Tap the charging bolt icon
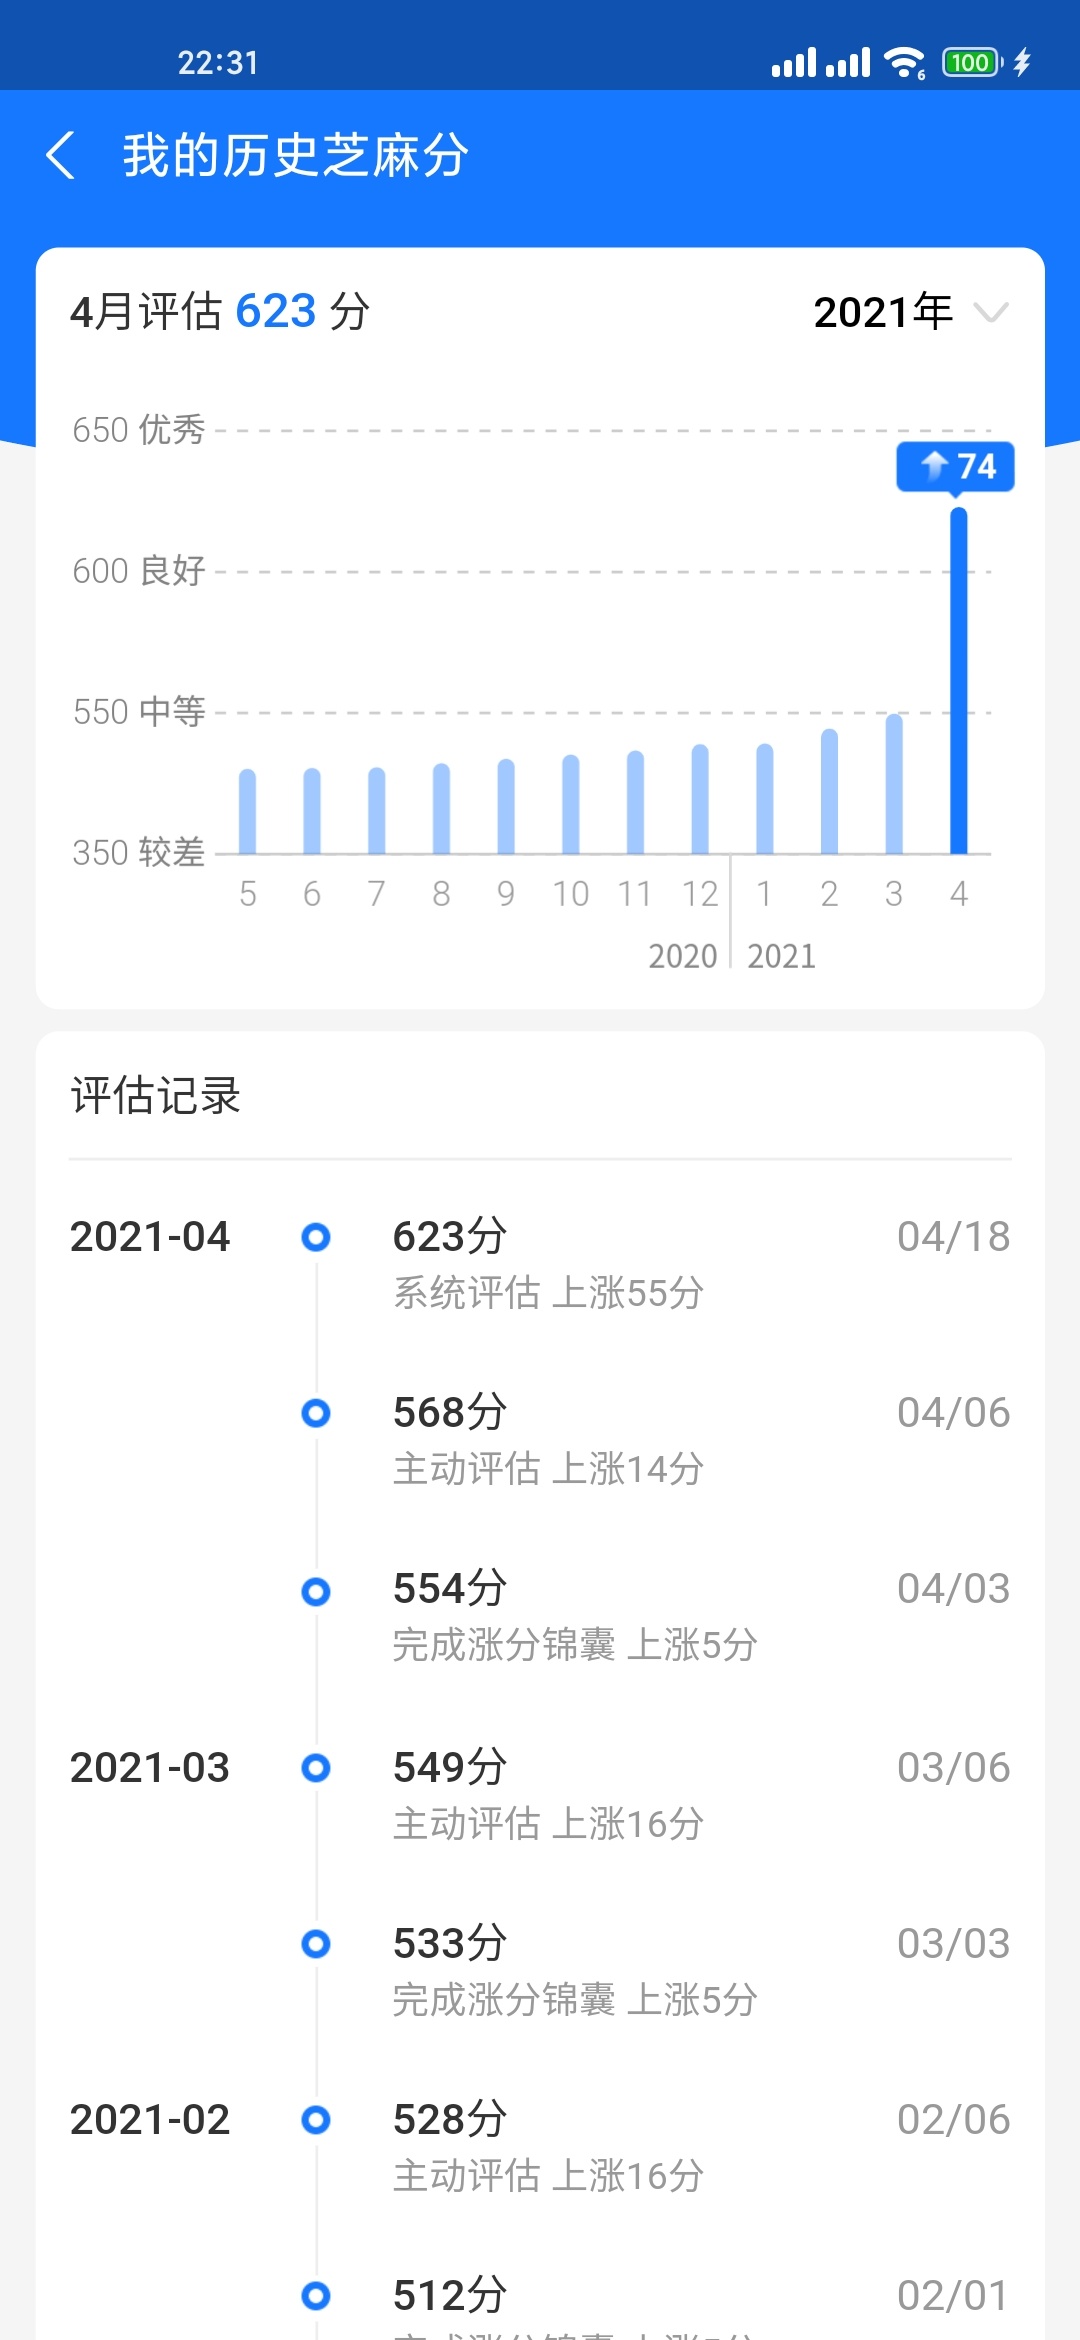This screenshot has height=2340, width=1080. click(x=1022, y=63)
